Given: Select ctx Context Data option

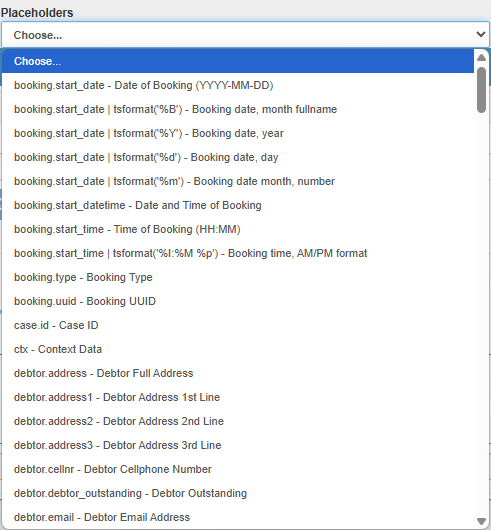Looking at the screenshot, I should click(238, 349).
